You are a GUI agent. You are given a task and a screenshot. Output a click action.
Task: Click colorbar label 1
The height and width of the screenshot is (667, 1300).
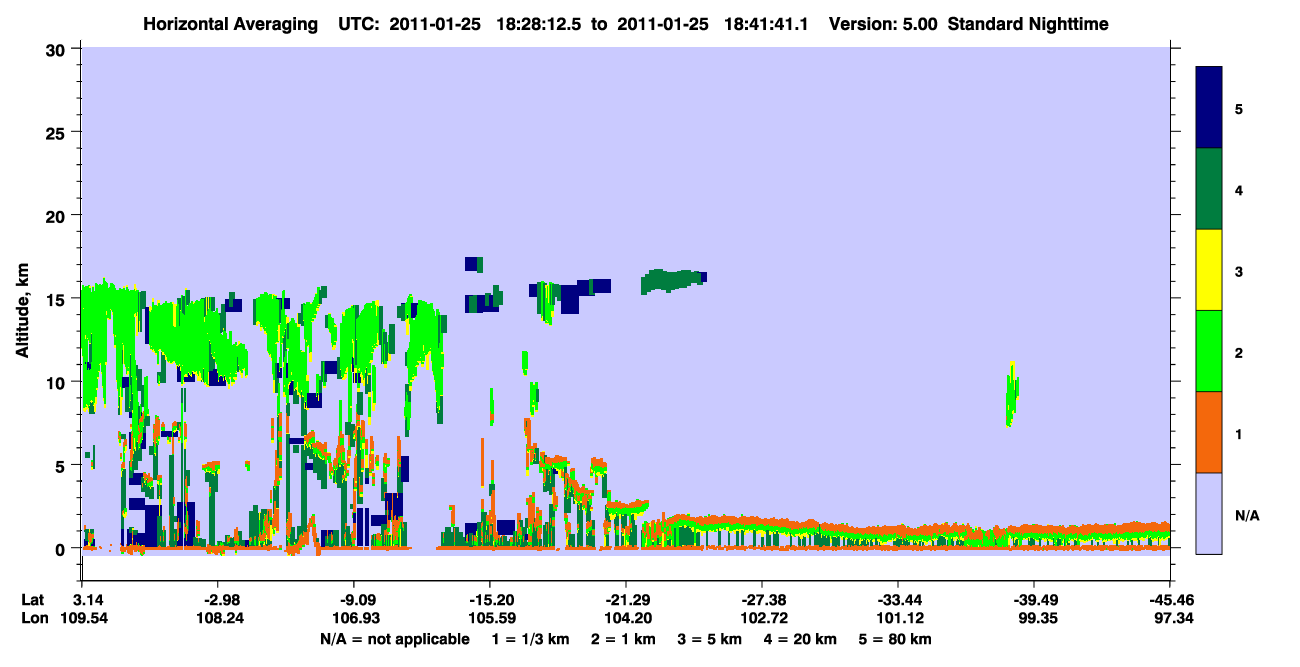point(1238,433)
